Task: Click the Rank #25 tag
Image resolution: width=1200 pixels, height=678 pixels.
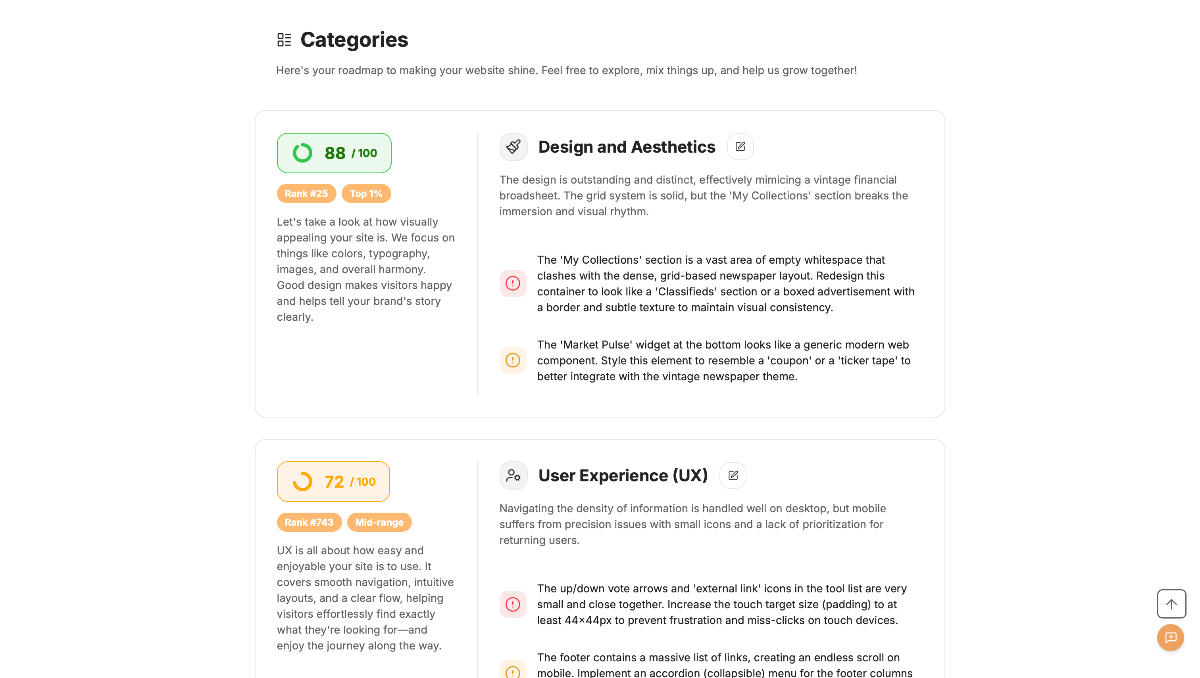Action: 306,194
